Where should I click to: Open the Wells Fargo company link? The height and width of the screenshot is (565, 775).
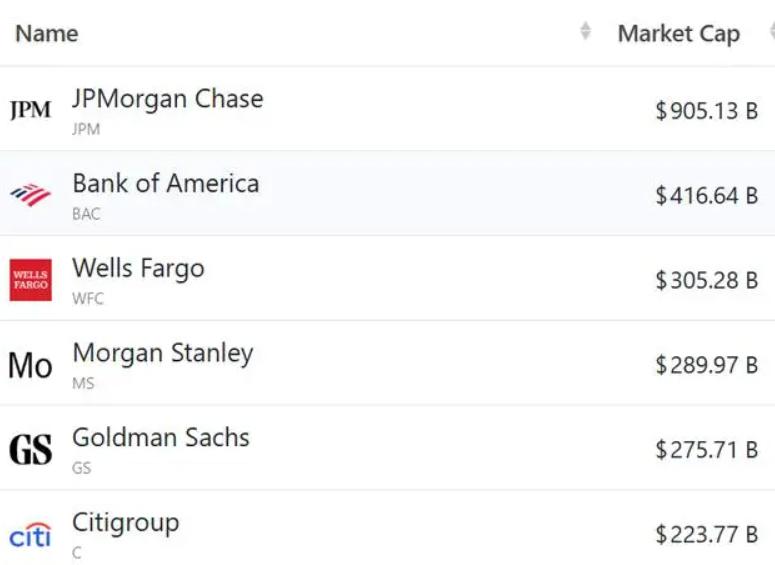138,268
